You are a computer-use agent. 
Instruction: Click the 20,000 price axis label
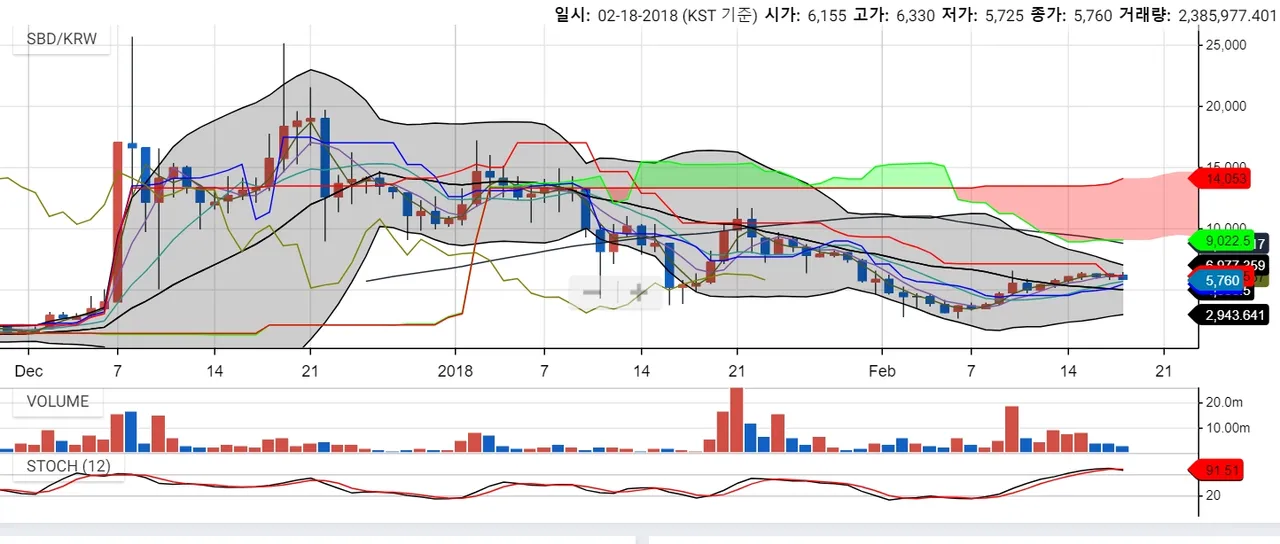[x=1226, y=106]
